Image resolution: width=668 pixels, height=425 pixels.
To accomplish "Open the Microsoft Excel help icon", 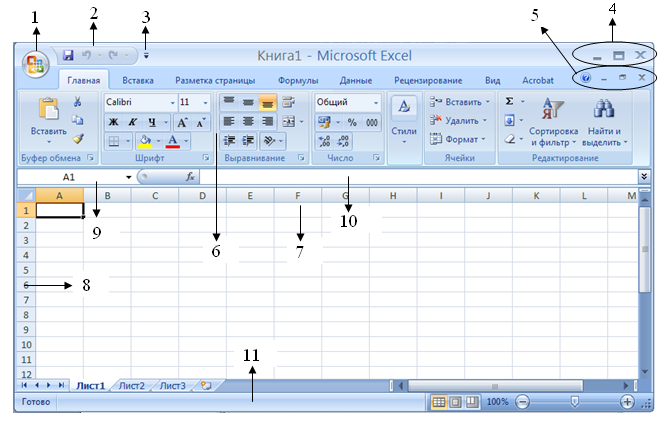I will pos(586,78).
